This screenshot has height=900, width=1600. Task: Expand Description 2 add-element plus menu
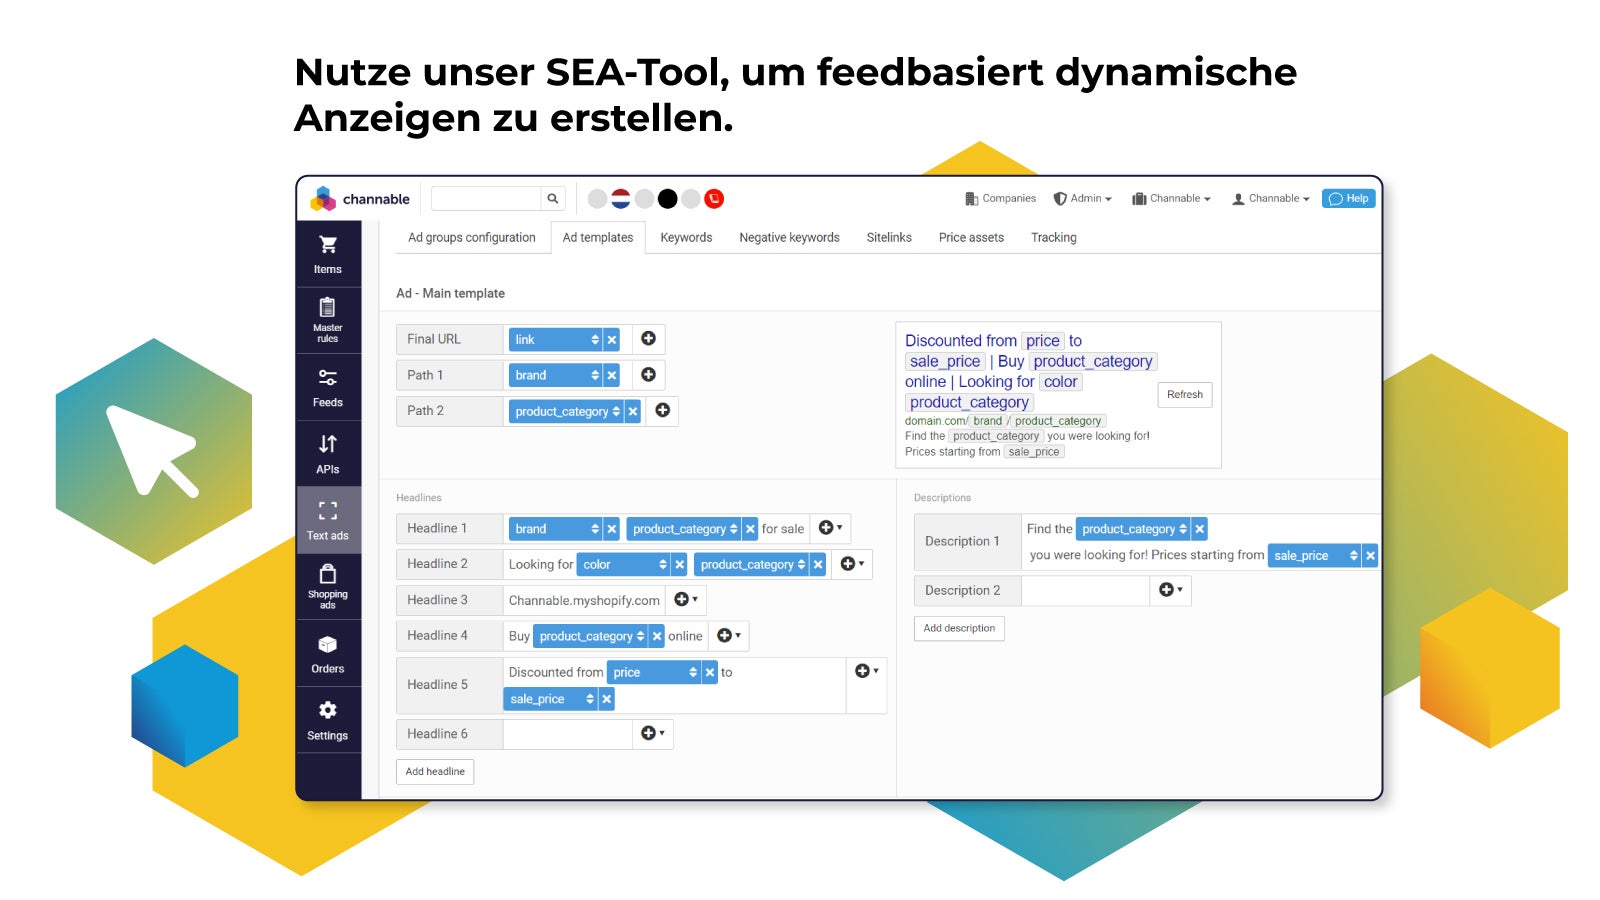(1170, 590)
